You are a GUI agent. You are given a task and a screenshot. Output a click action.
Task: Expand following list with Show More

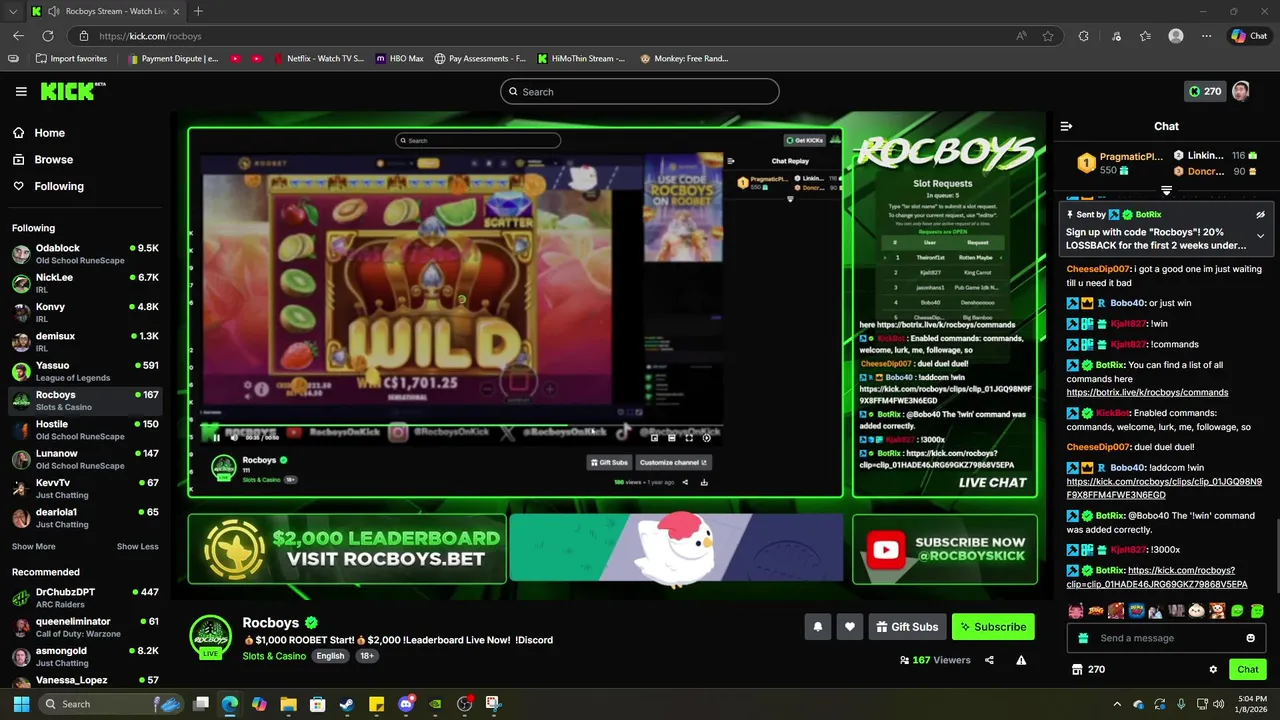point(33,547)
